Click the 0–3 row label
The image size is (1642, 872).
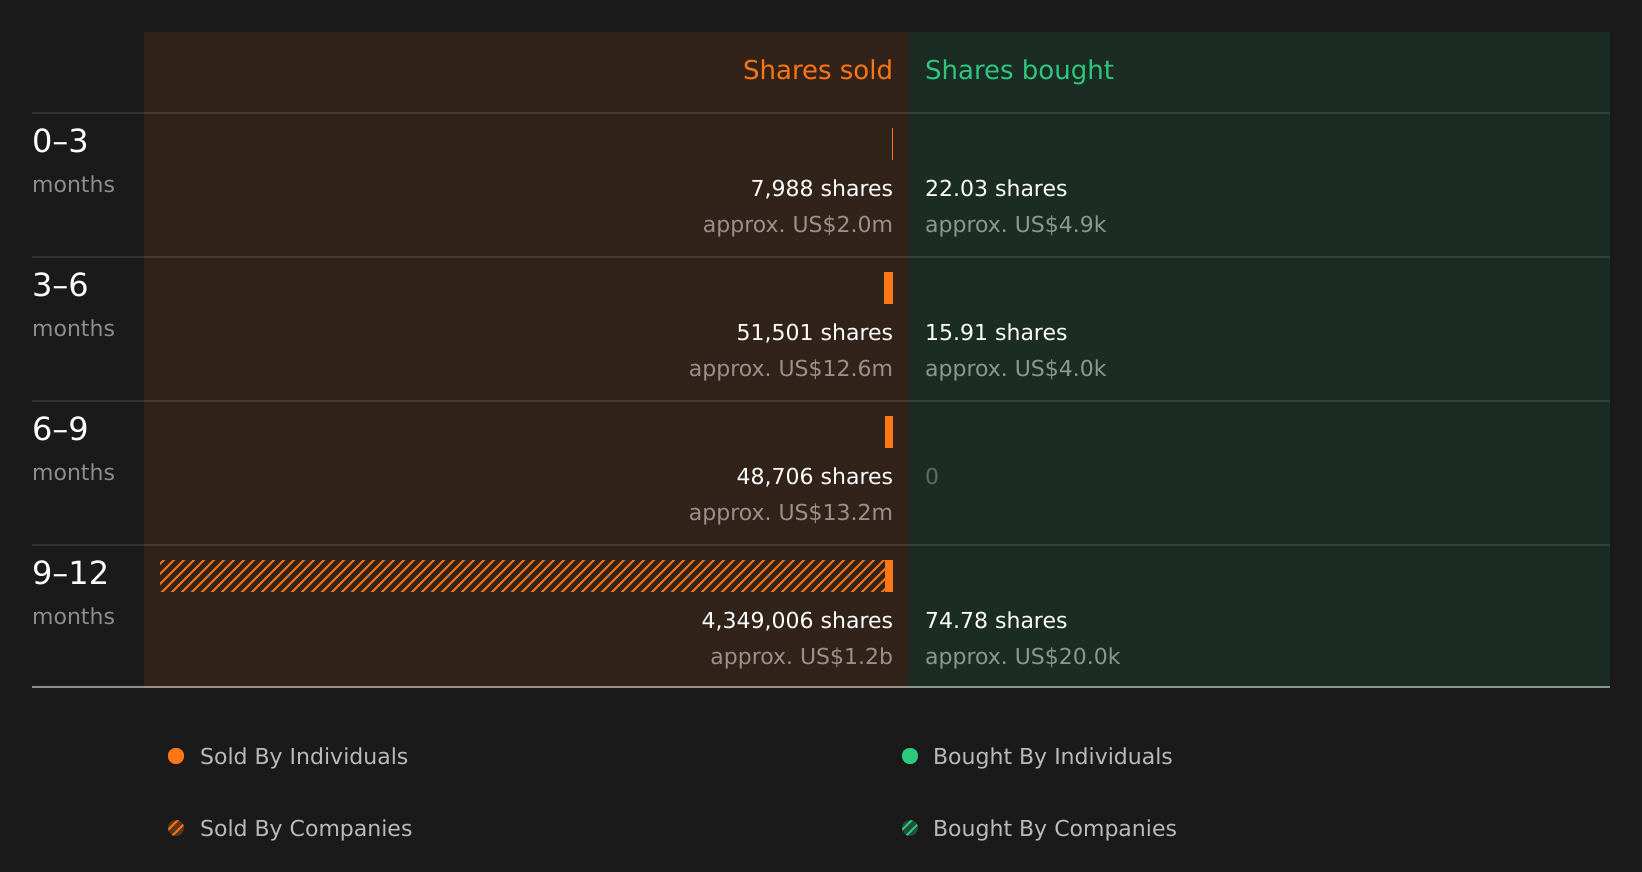tap(60, 141)
